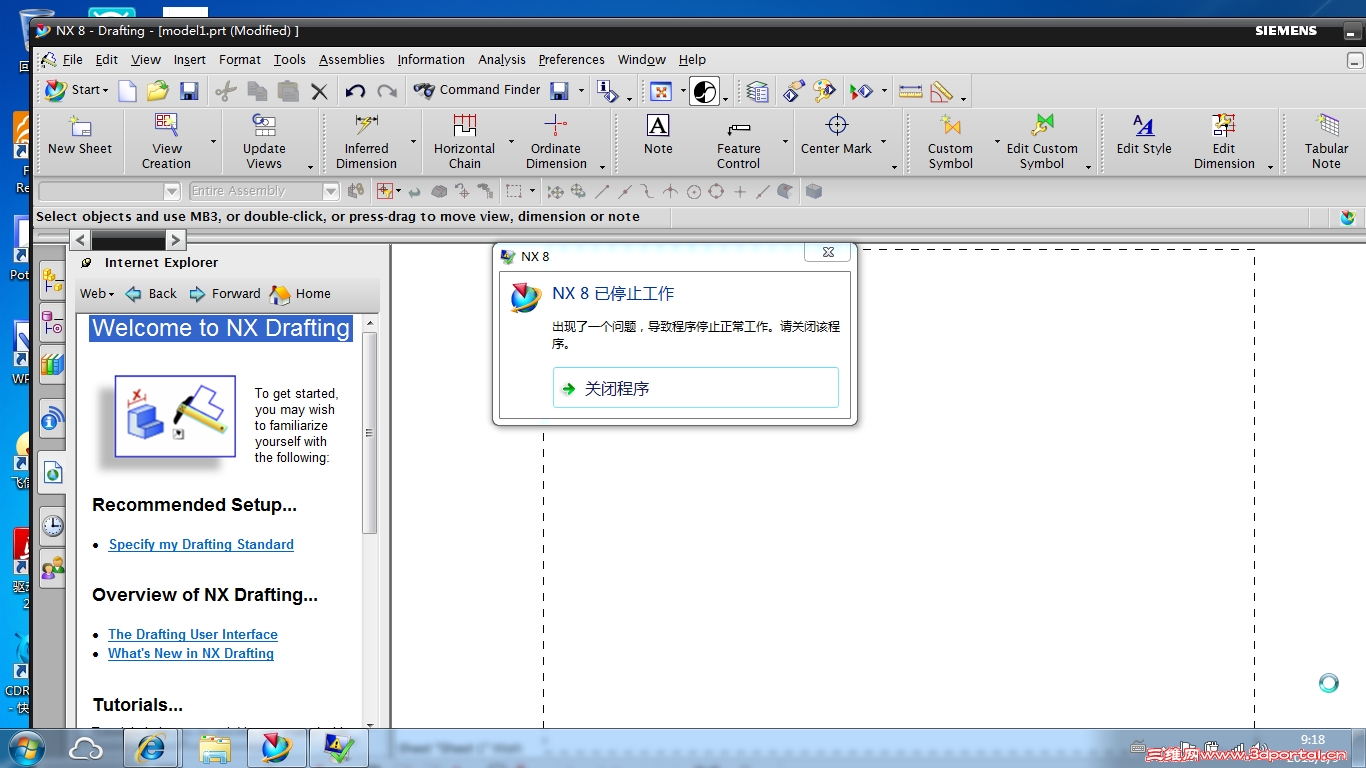
Task: Follow the What's New in NX Drafting link
Action: pyautogui.click(x=191, y=654)
